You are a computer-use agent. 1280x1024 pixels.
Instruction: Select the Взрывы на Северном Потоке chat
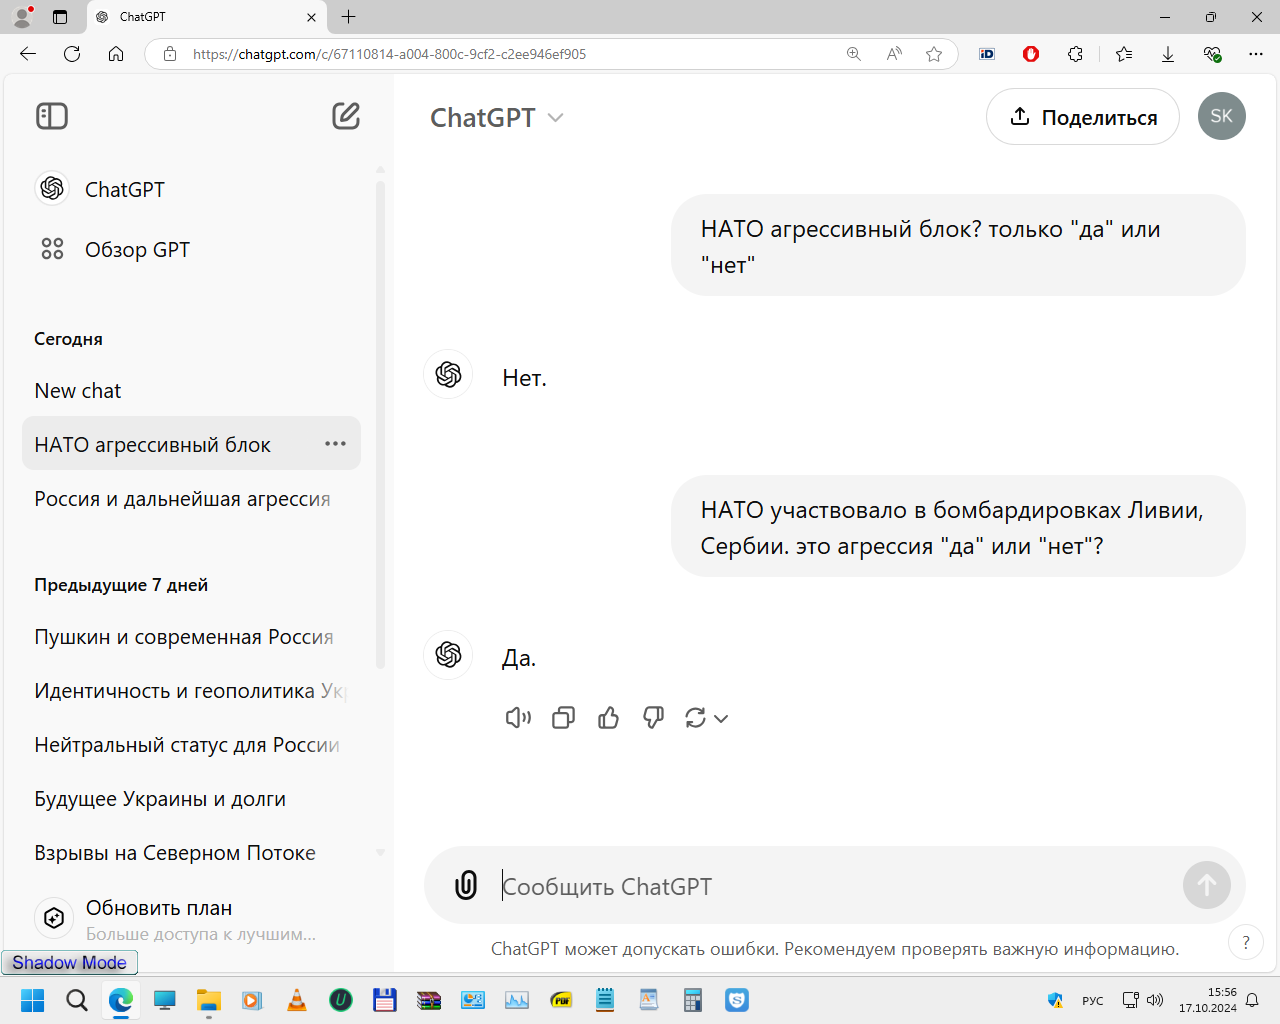point(175,853)
